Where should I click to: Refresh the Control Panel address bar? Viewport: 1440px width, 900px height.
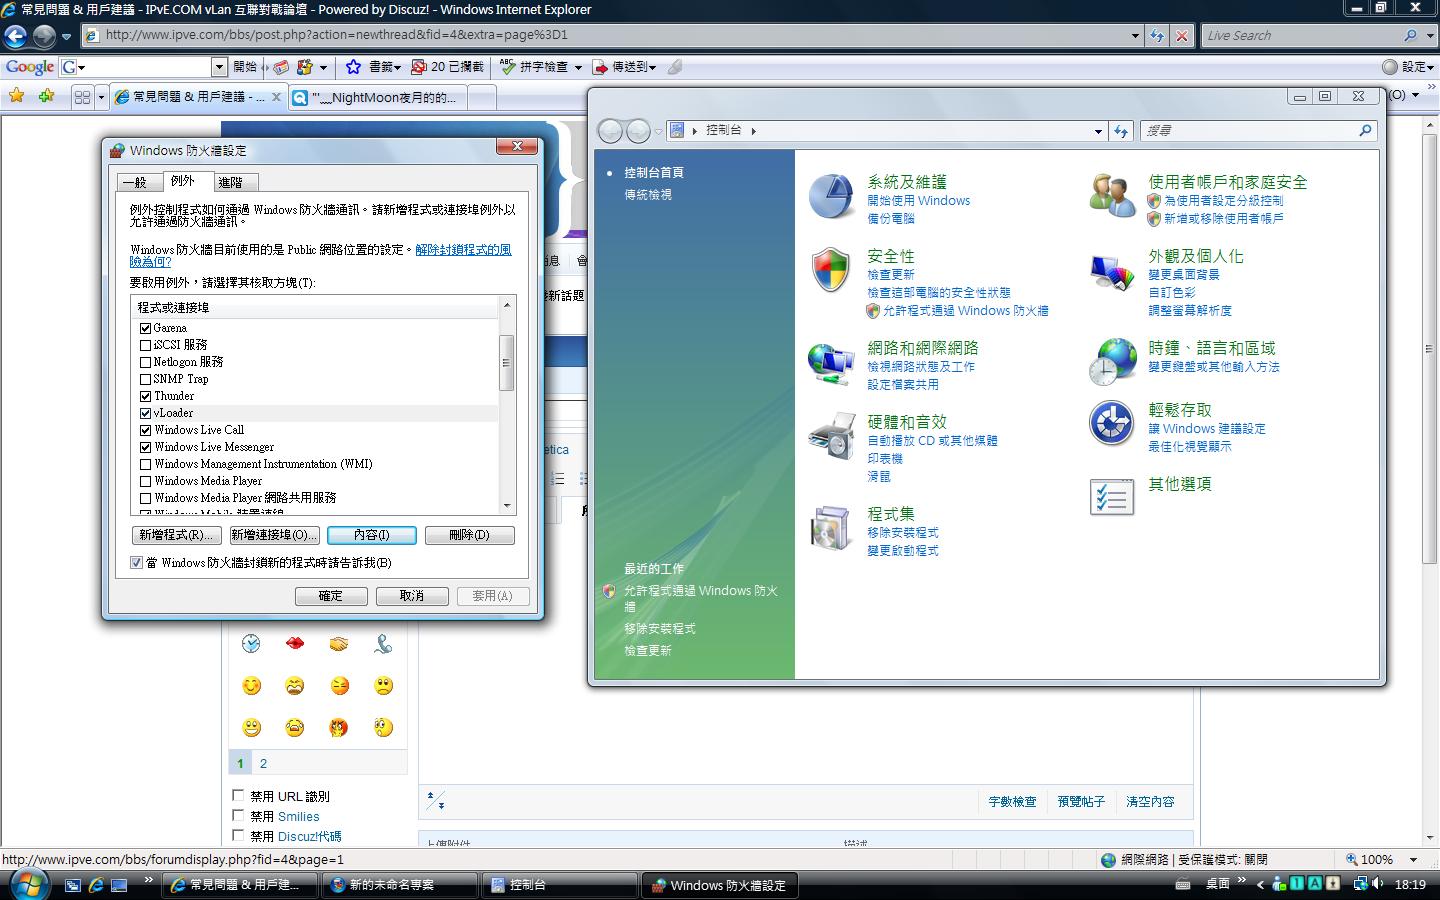1121,131
